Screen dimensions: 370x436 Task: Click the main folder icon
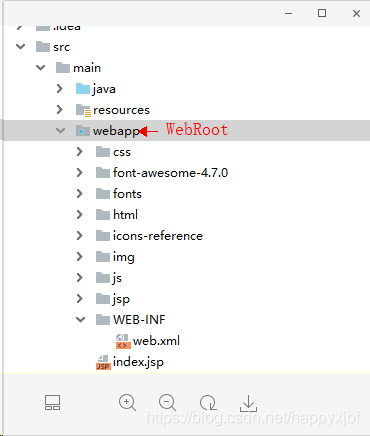(x=63, y=67)
